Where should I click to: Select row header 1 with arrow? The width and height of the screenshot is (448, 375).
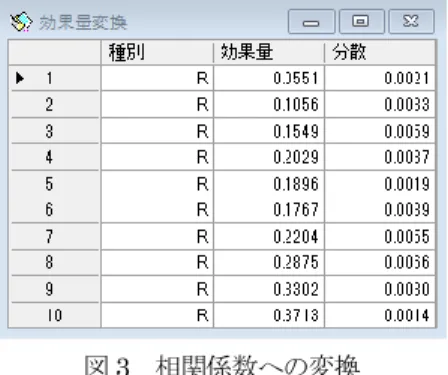(55, 78)
